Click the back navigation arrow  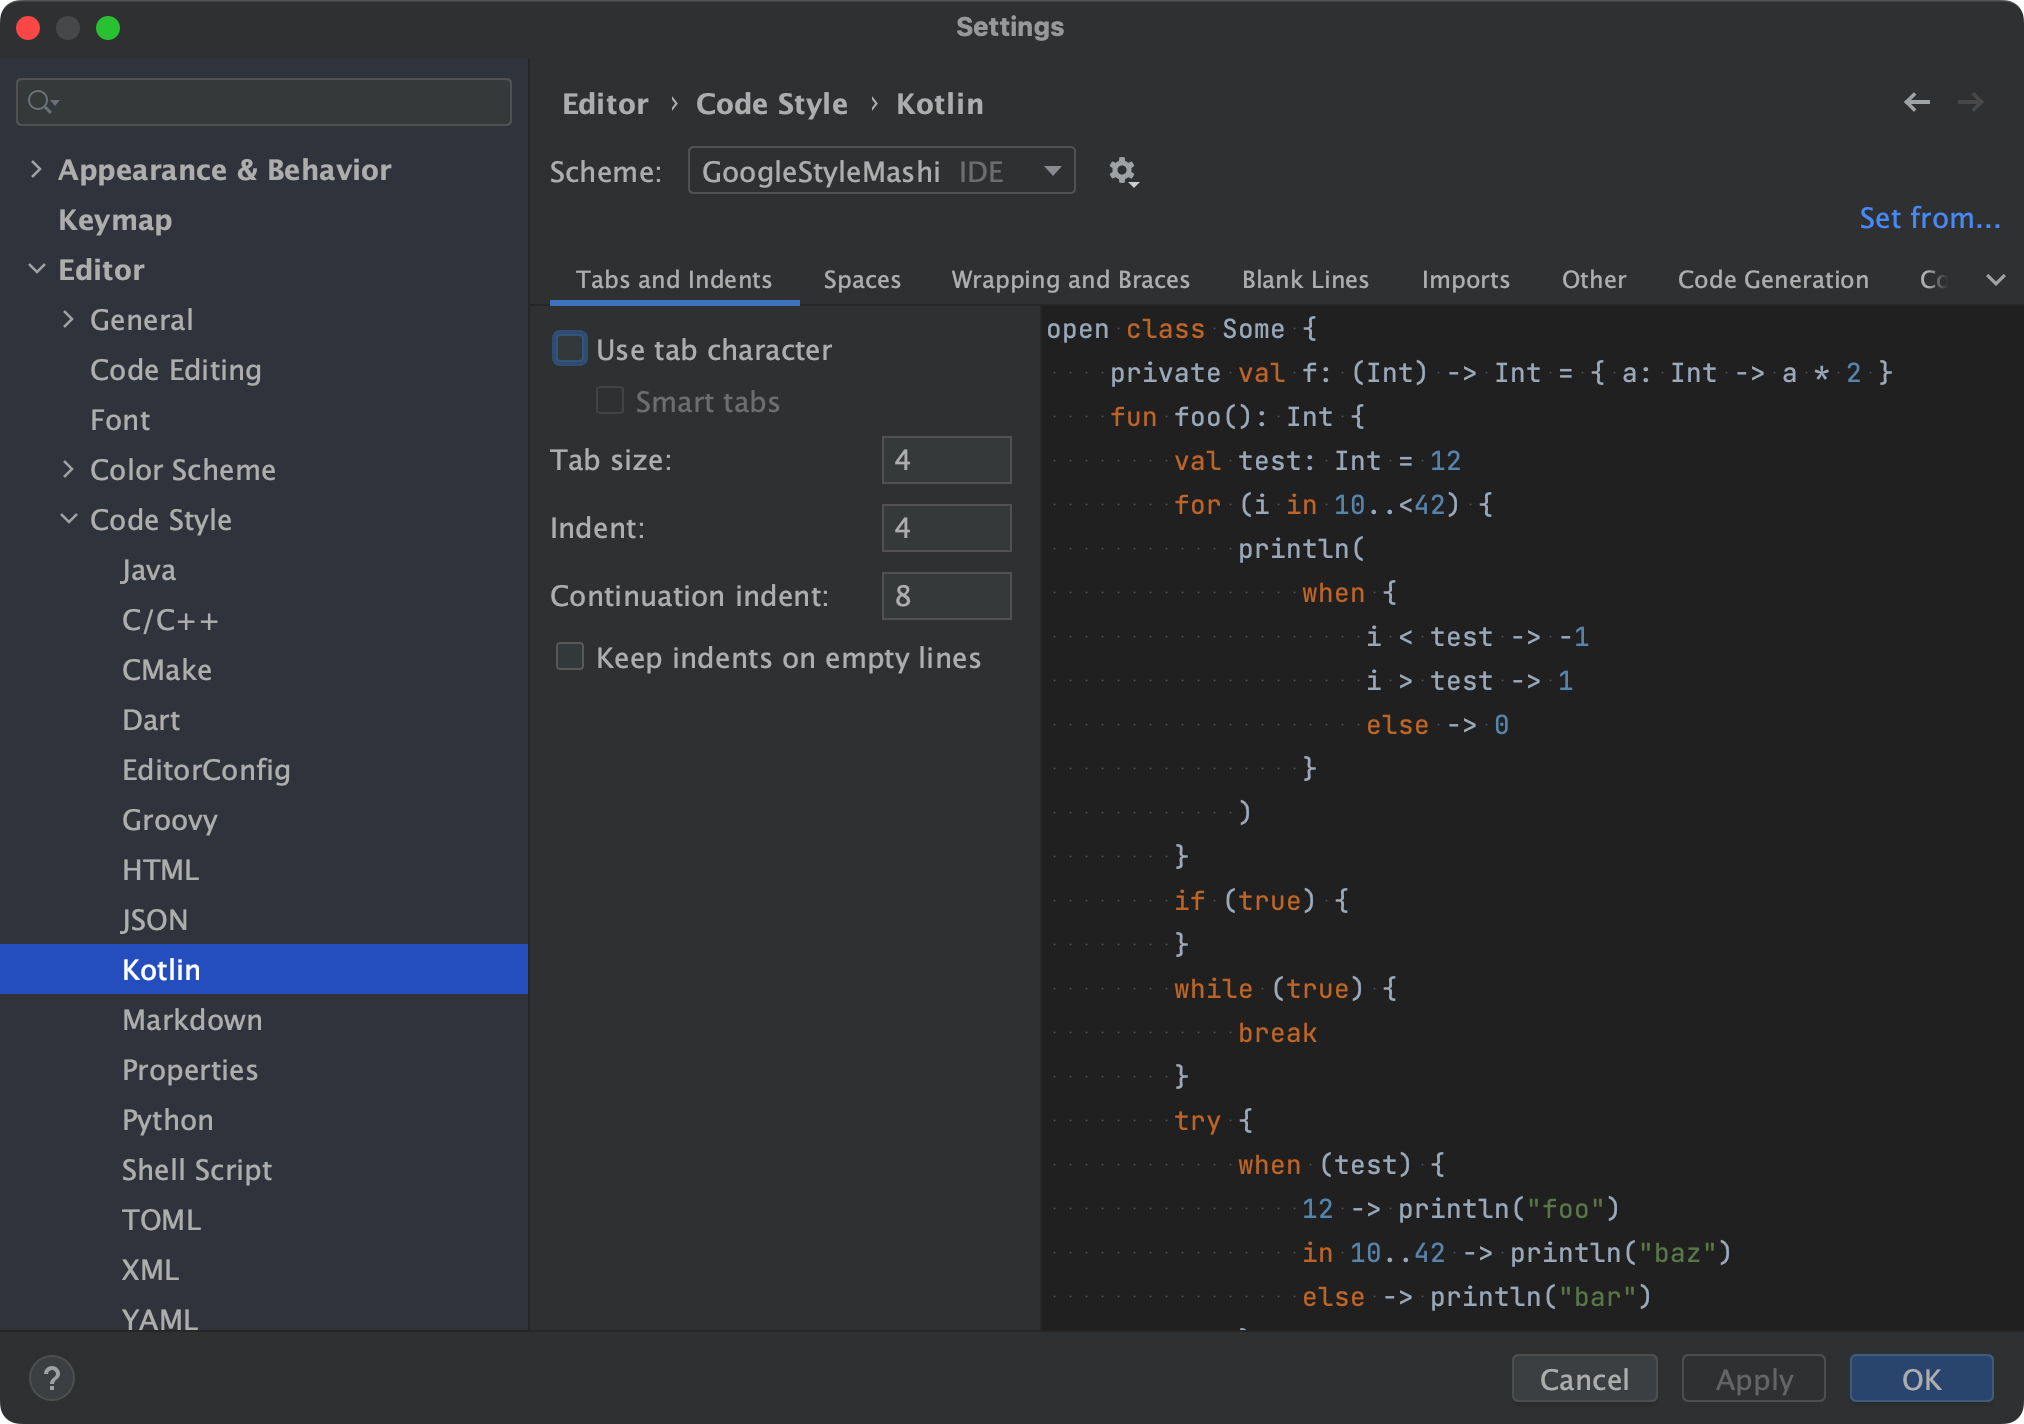point(1916,102)
